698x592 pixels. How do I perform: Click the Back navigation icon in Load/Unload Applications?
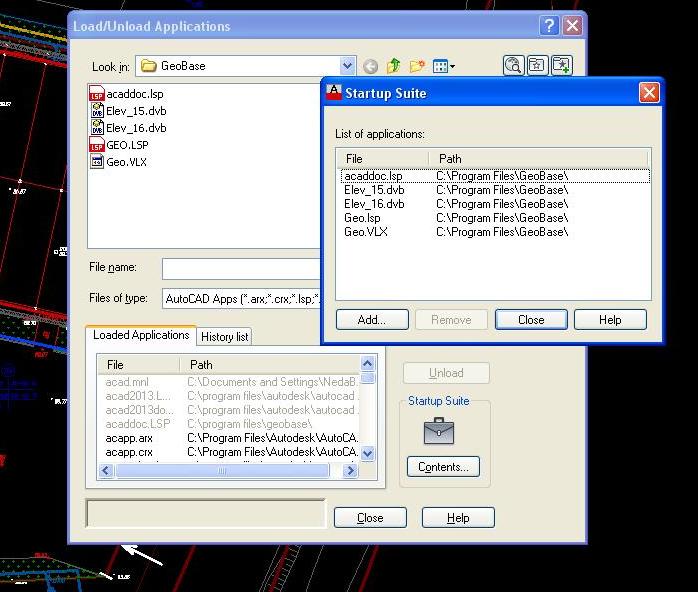370,67
